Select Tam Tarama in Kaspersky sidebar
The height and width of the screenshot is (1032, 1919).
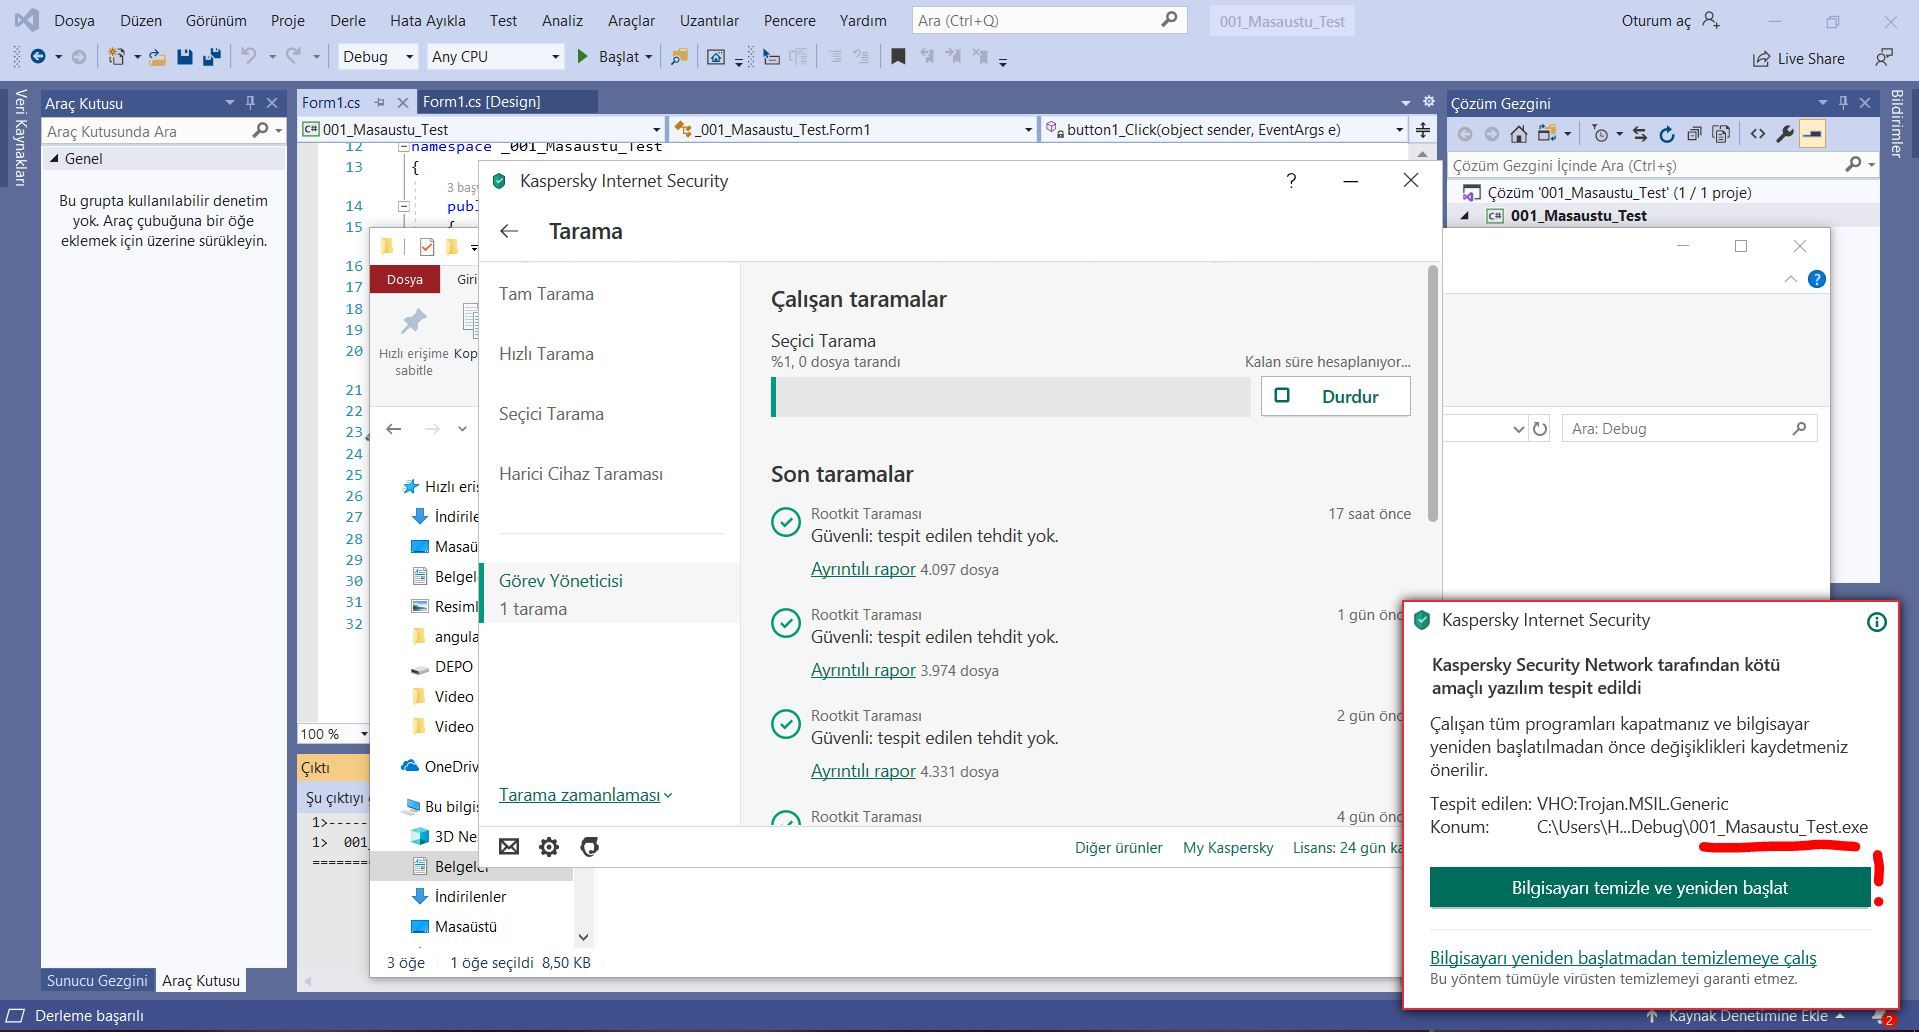point(546,294)
